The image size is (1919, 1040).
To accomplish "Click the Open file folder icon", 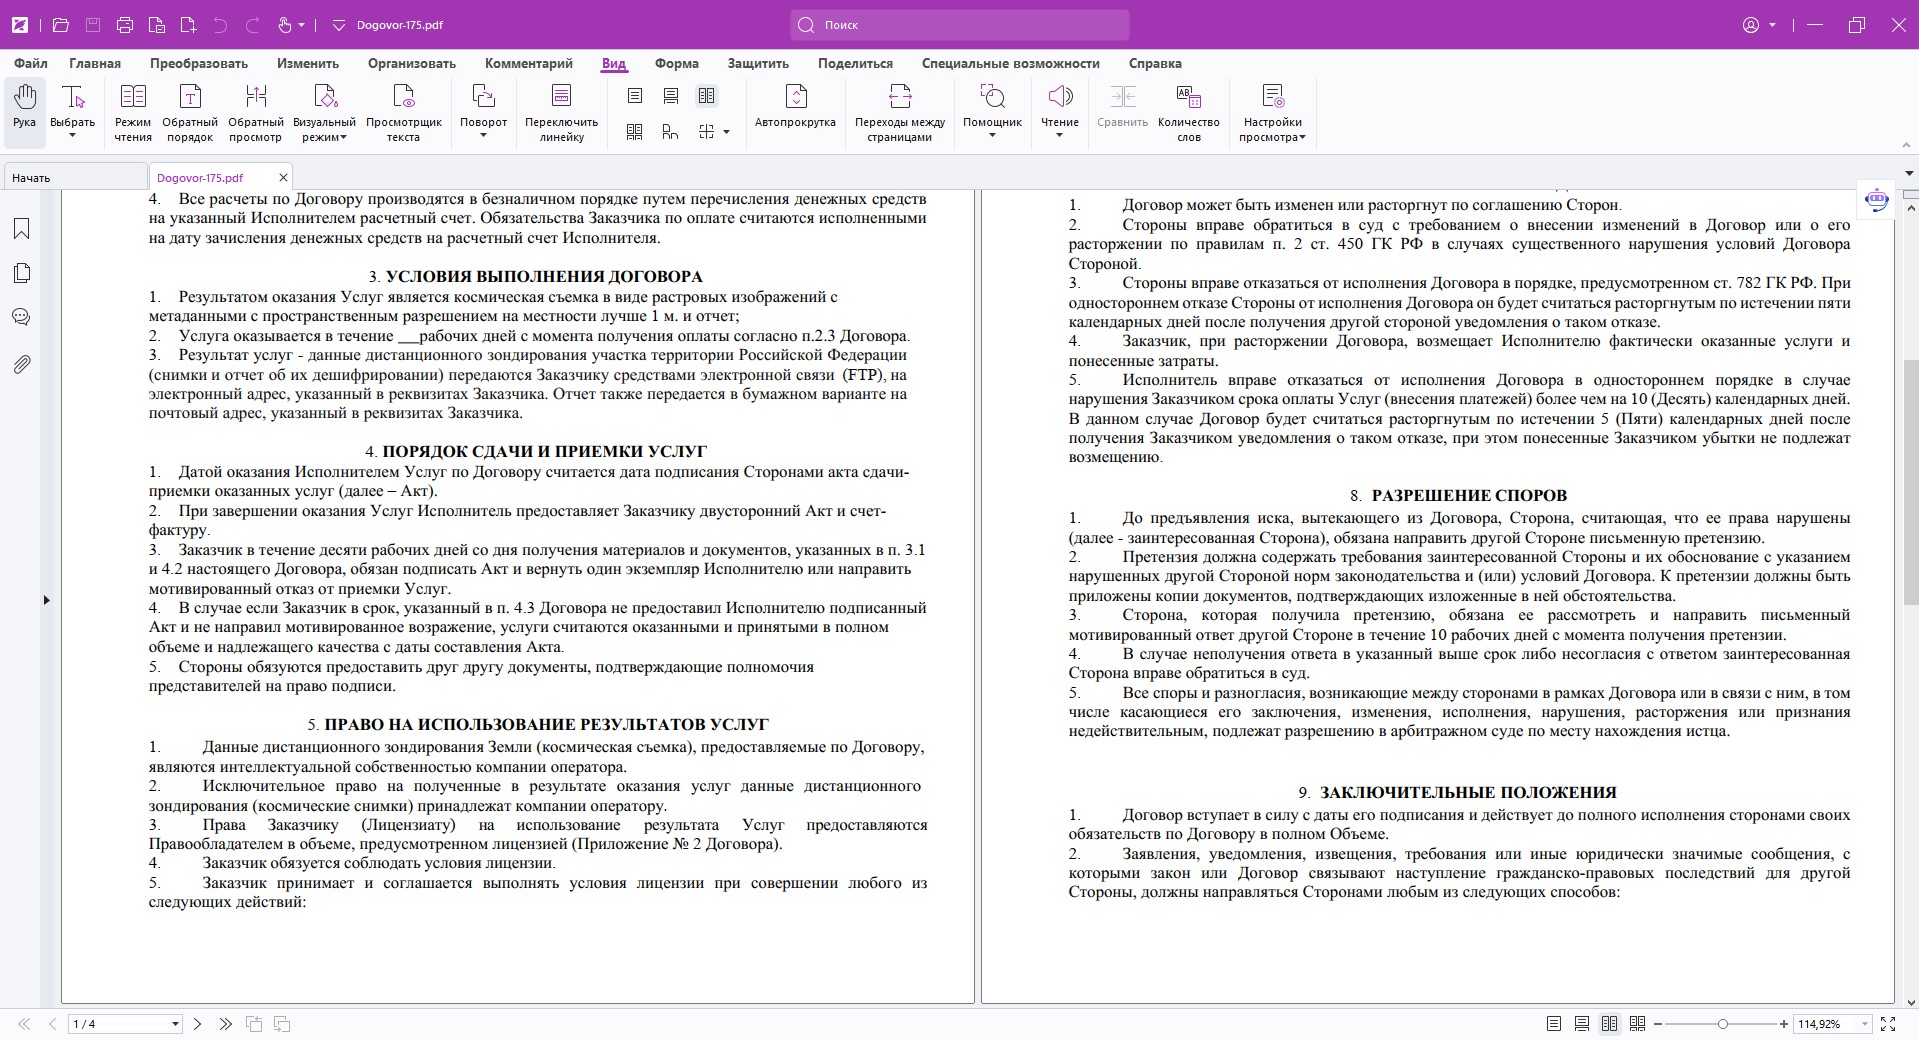I will (x=60, y=25).
